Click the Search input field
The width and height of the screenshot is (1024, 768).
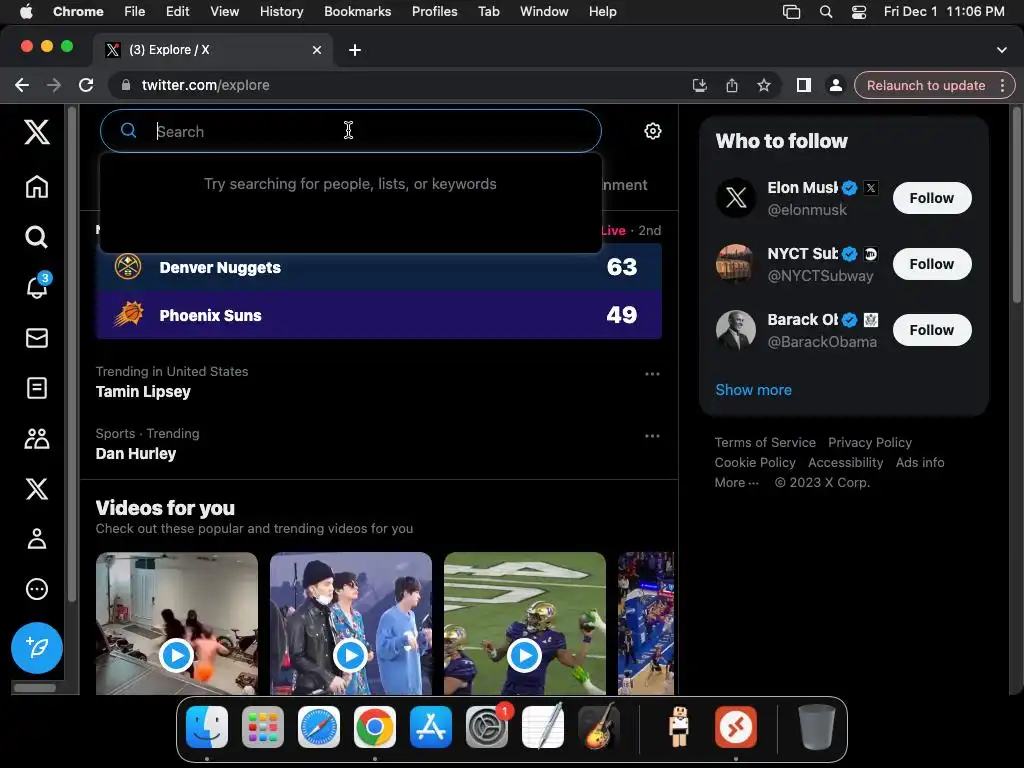pos(351,131)
